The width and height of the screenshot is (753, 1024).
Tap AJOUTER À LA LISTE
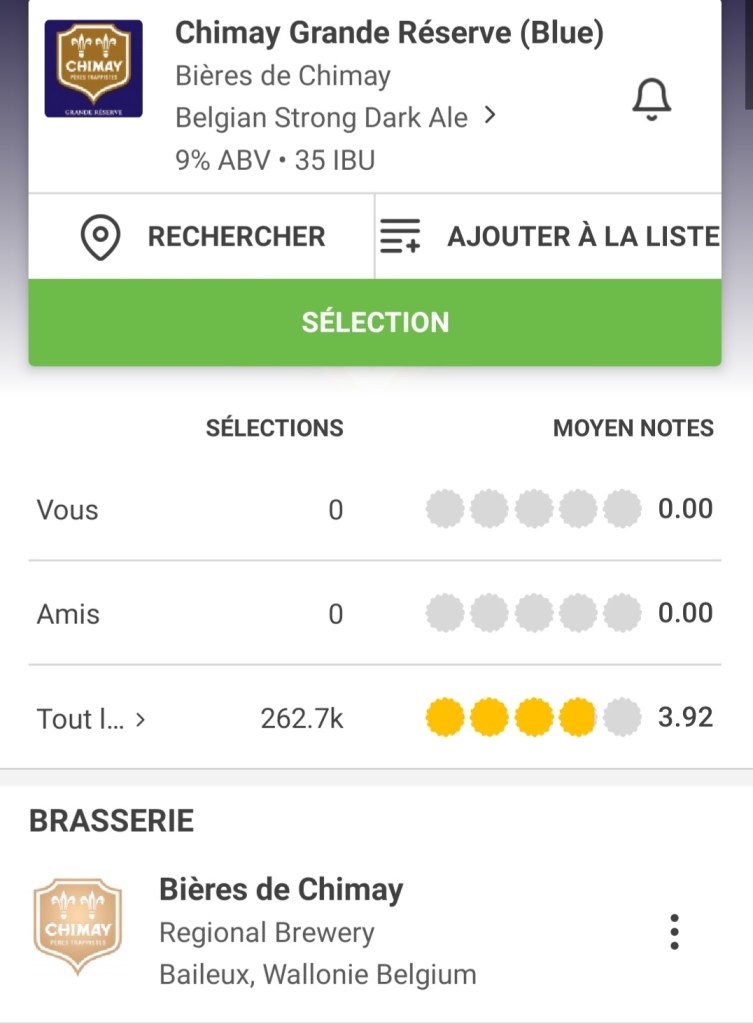[582, 237]
